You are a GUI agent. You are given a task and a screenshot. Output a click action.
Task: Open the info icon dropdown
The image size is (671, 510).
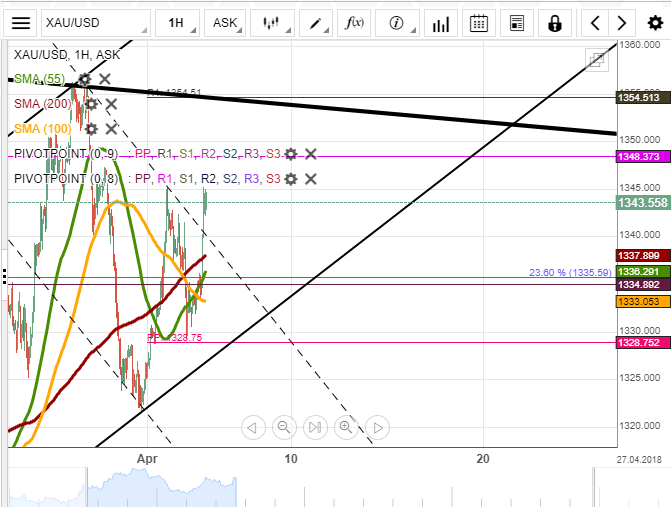click(397, 23)
